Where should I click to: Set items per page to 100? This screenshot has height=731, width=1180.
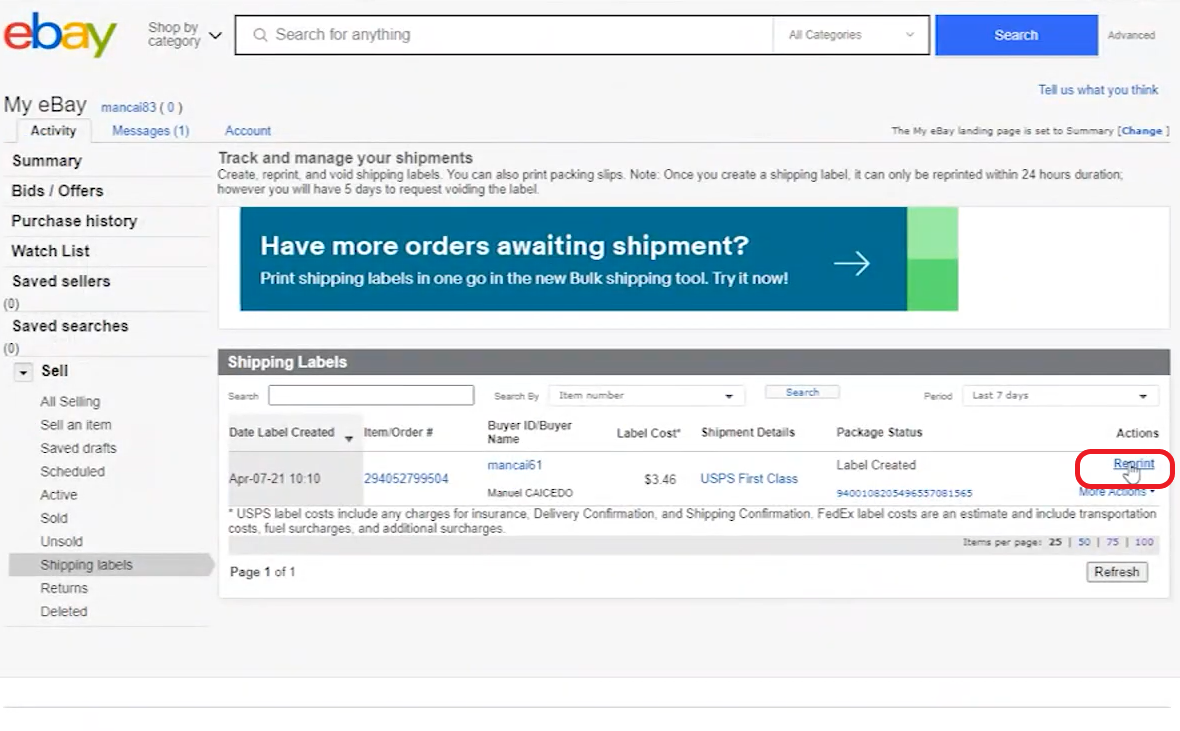point(1144,542)
